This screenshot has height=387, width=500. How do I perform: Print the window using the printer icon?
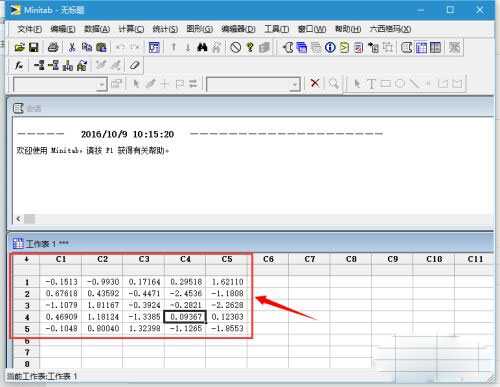53,47
